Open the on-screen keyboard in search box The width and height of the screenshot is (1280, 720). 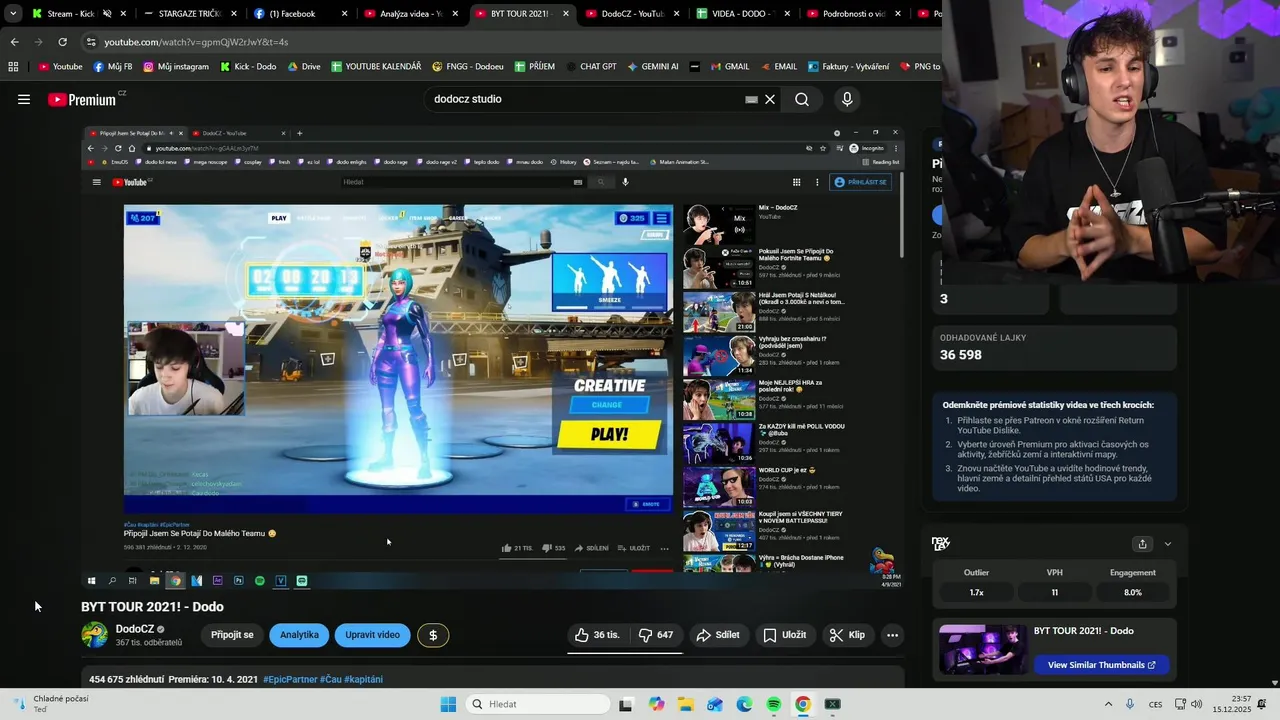point(752,99)
